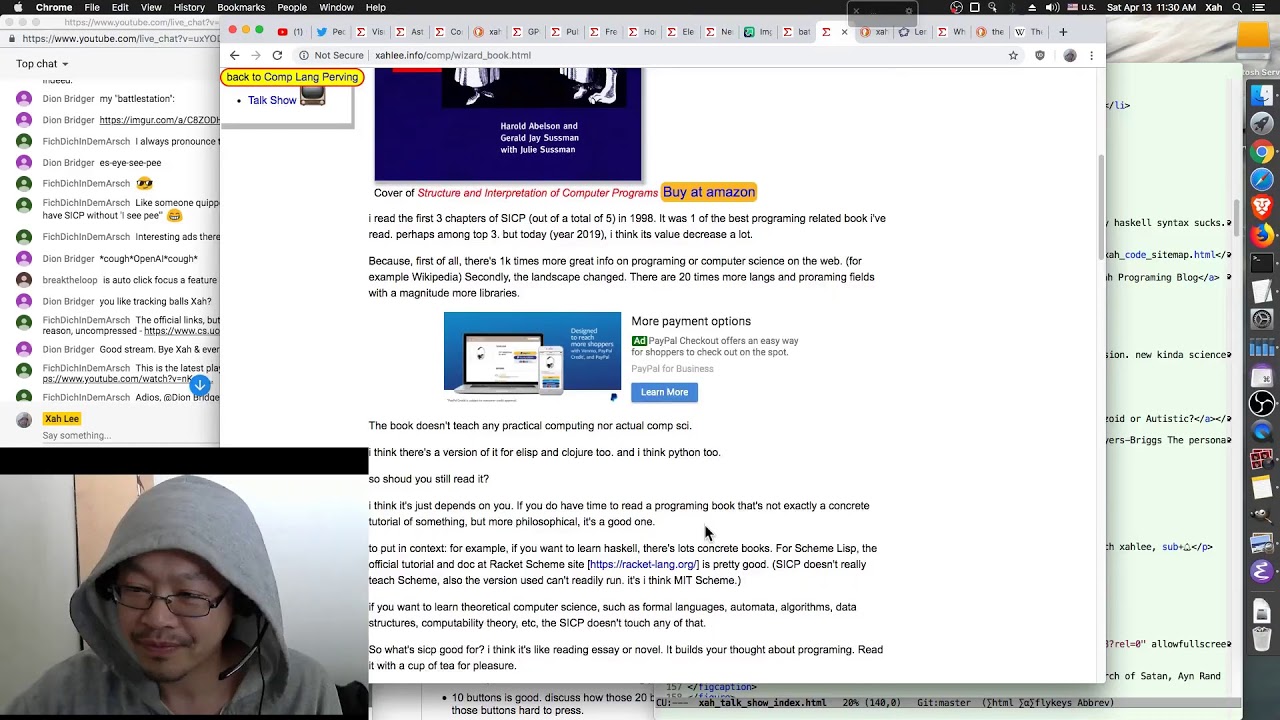Open the volume control in menu bar
1280x720 pixels.
click(x=1052, y=8)
